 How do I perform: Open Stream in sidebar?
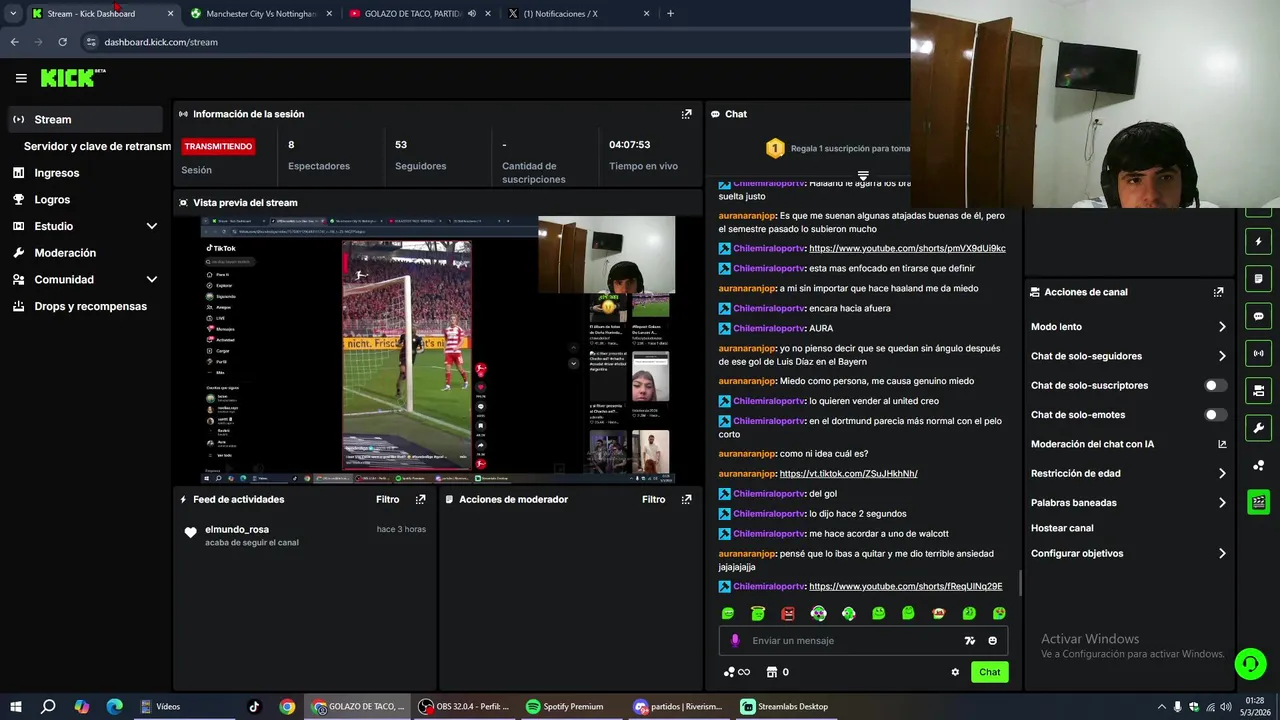click(86, 119)
